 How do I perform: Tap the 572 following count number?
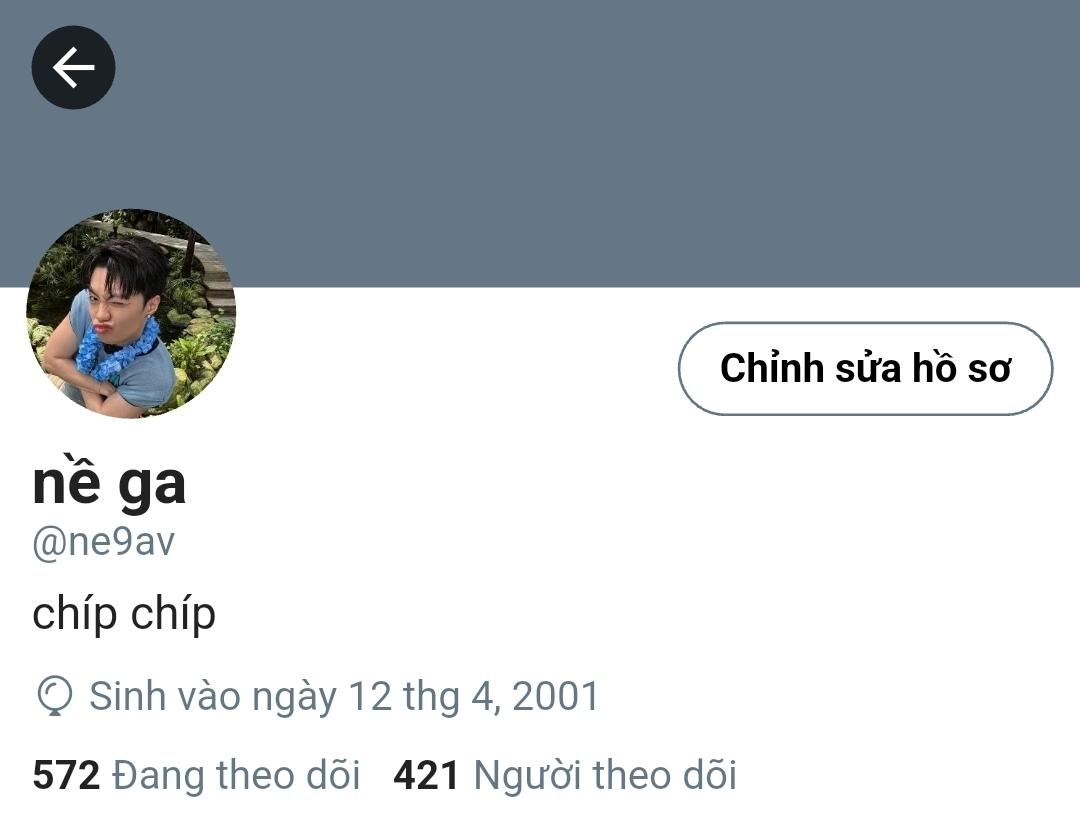point(66,775)
